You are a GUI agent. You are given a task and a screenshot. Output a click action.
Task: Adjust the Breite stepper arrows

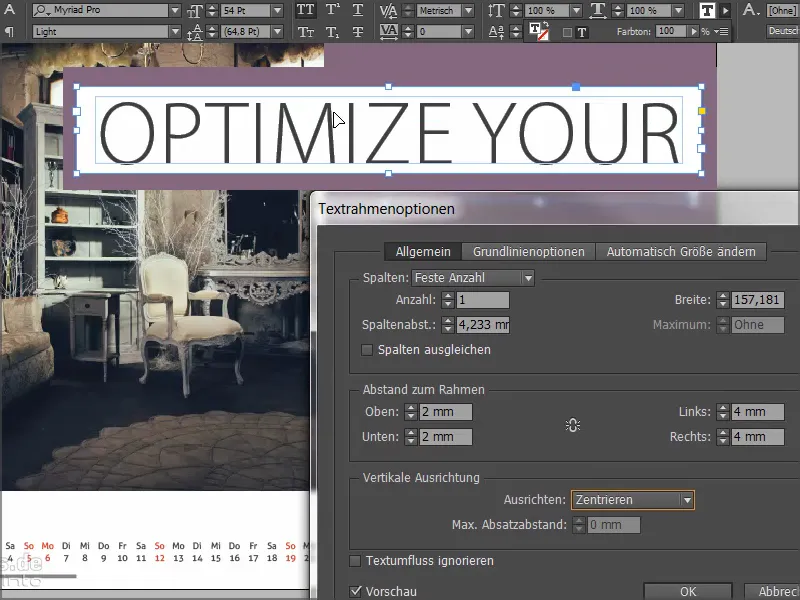(722, 300)
